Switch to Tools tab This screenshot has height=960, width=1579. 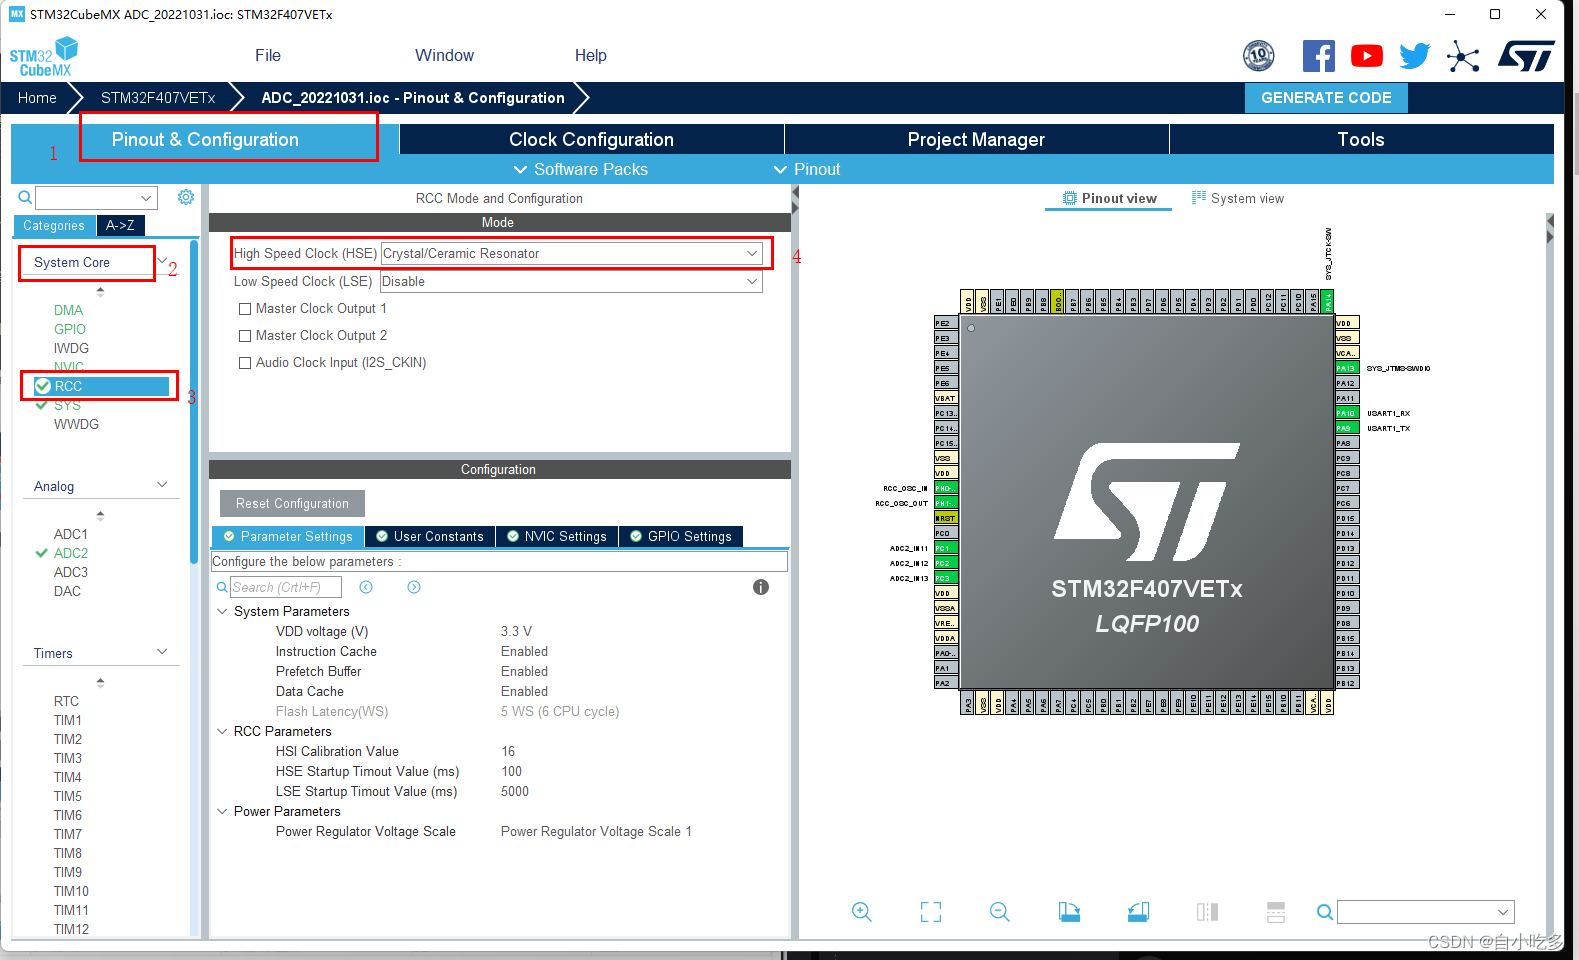click(1361, 139)
